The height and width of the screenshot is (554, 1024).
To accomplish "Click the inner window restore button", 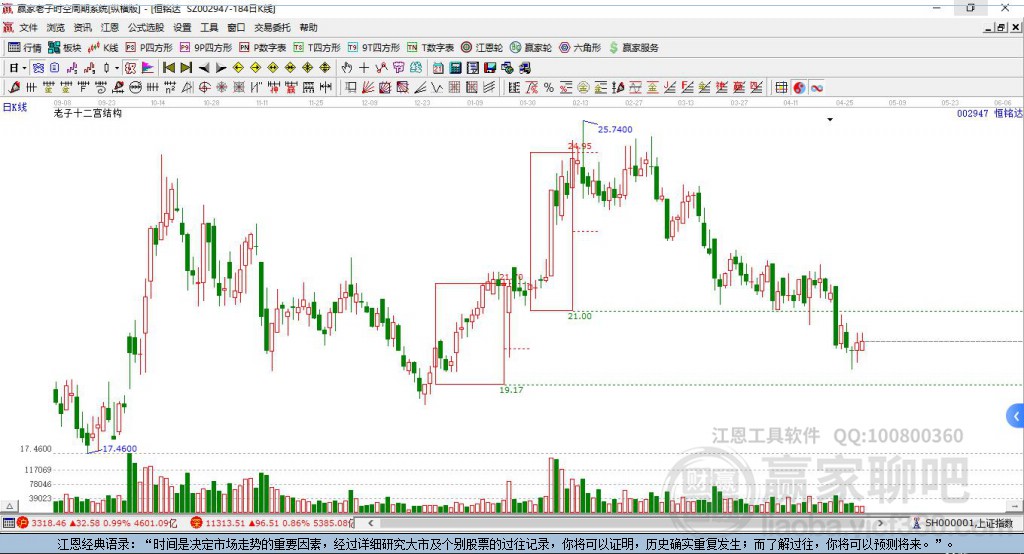I will click(x=1001, y=27).
